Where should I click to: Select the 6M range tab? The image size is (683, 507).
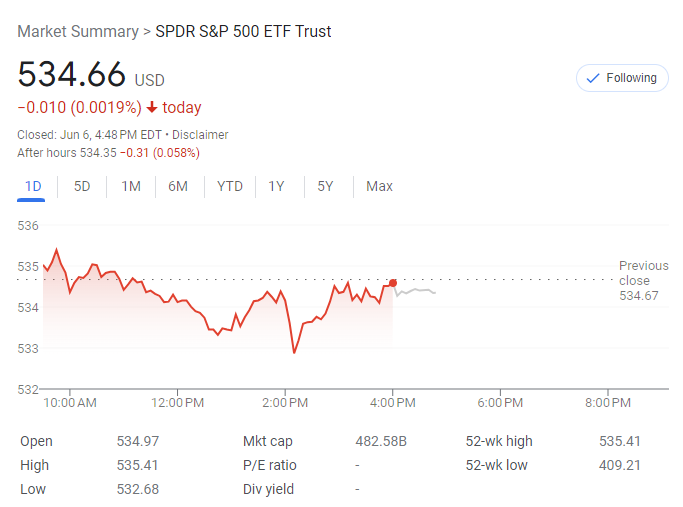178,186
